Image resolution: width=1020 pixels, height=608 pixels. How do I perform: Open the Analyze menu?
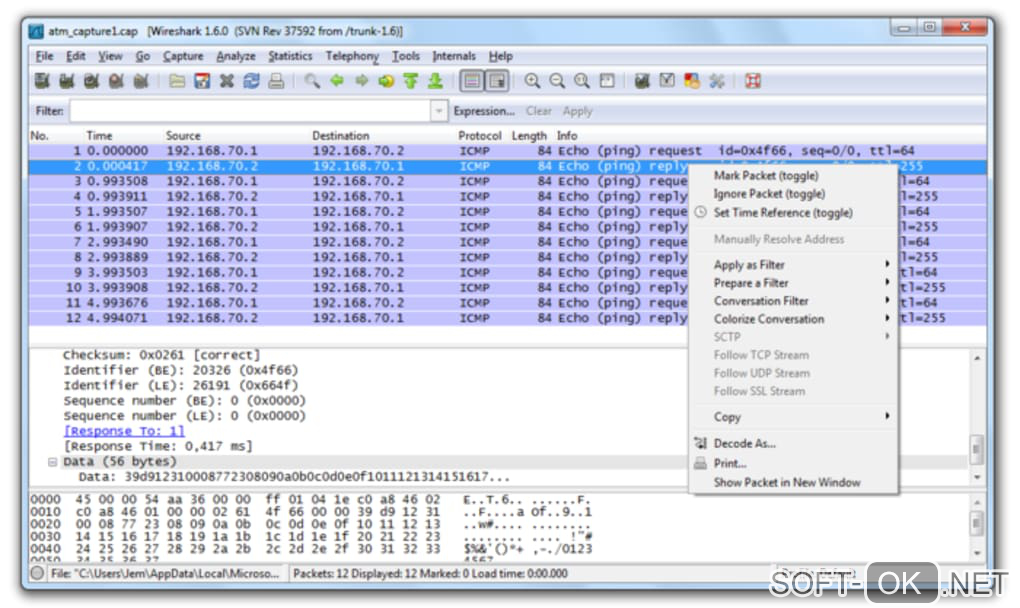click(235, 56)
